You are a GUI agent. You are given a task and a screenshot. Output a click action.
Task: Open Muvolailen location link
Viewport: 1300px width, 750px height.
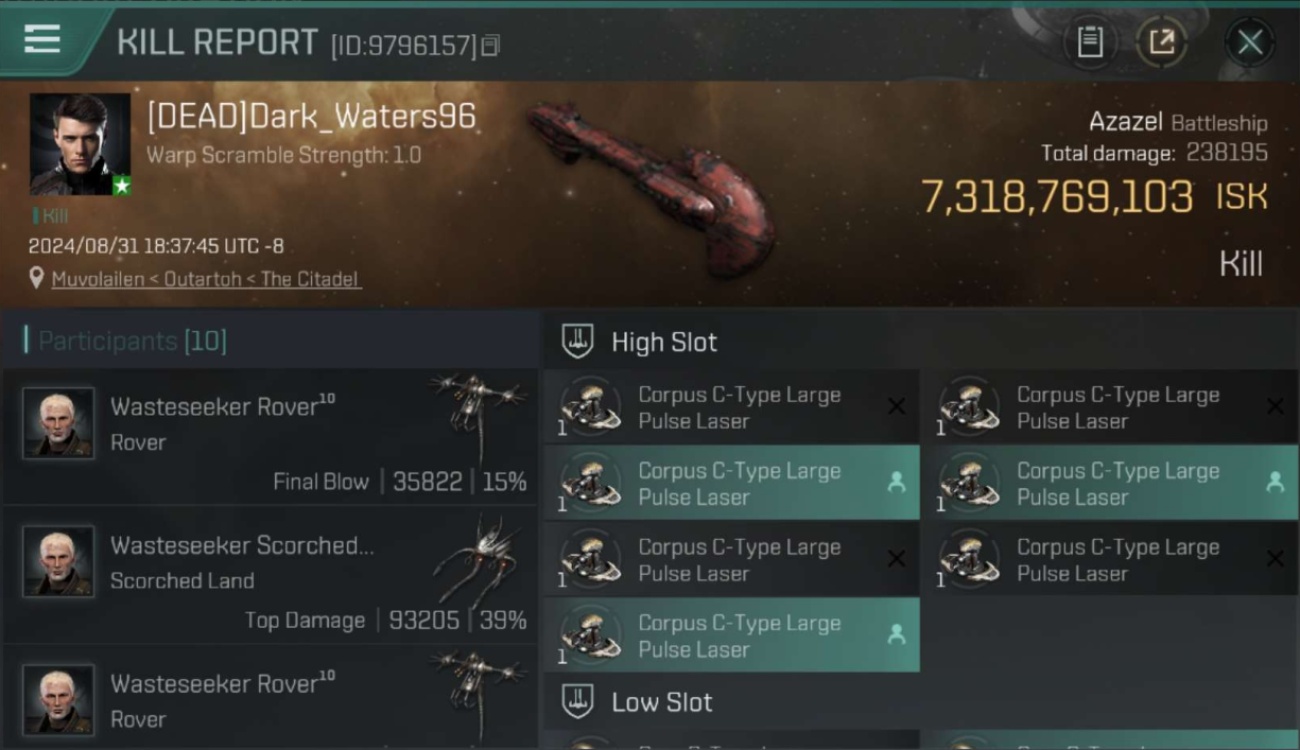coord(207,279)
